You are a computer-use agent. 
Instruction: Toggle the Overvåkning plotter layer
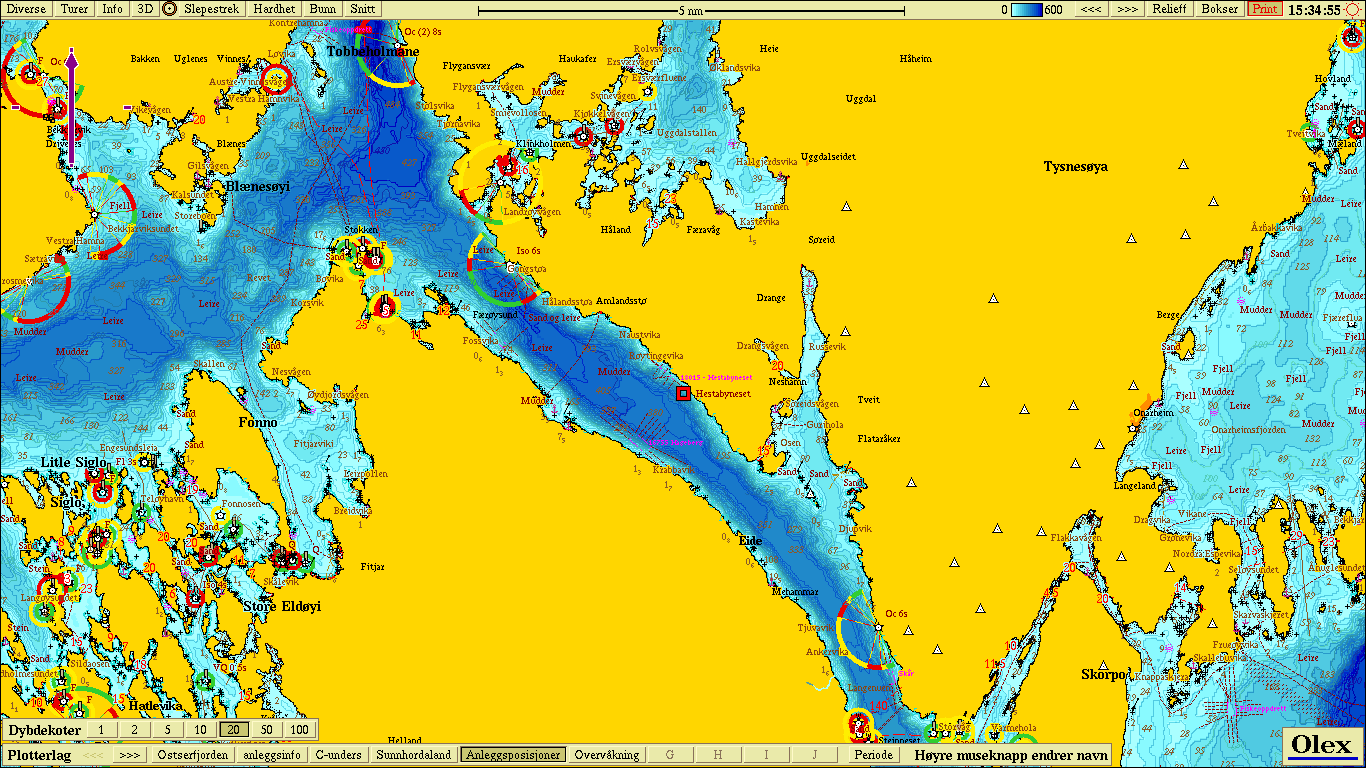coord(607,755)
